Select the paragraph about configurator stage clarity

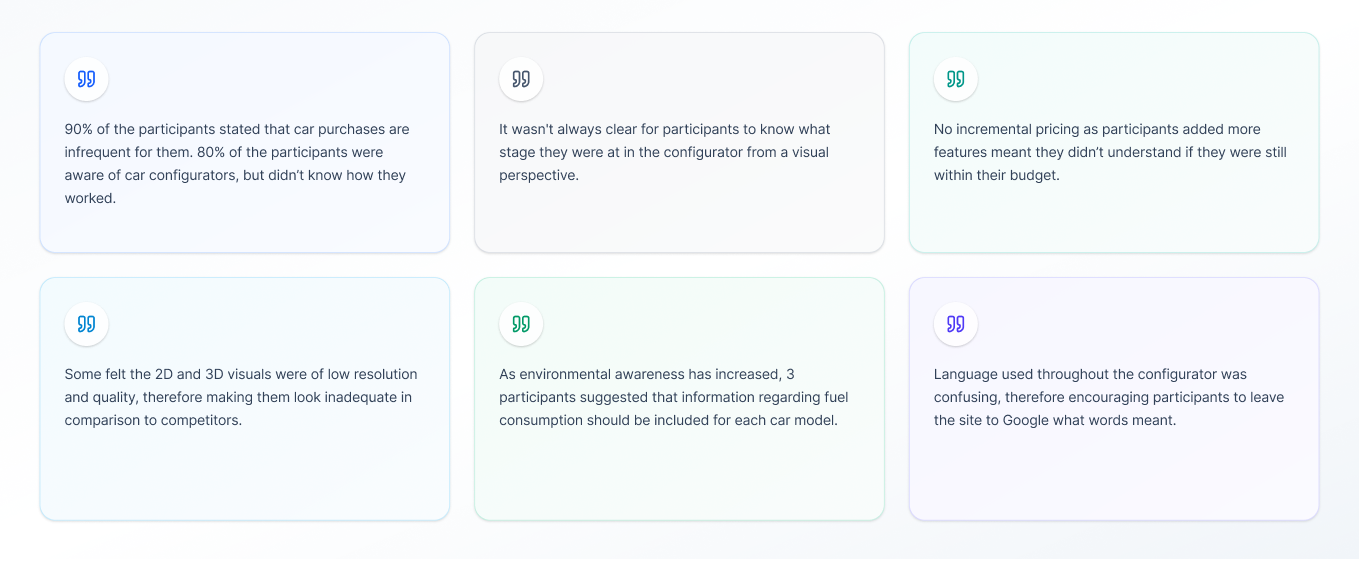[665, 152]
